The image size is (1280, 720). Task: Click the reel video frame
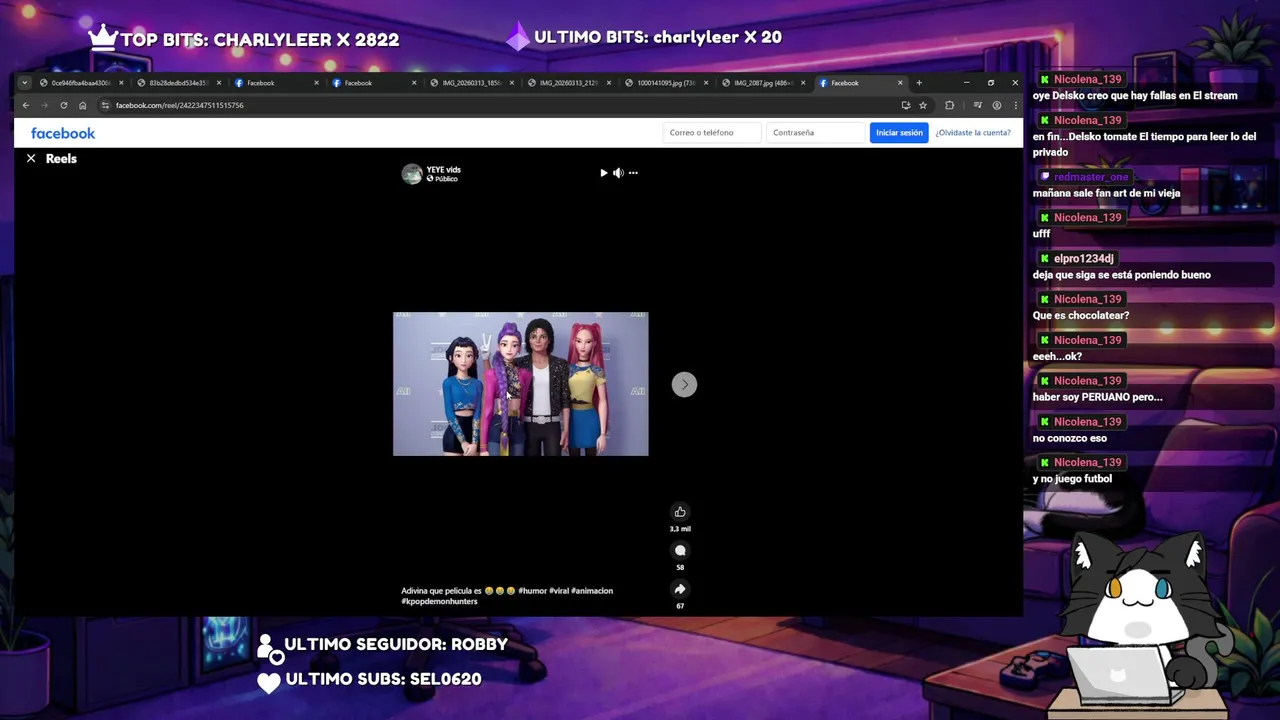(x=520, y=384)
